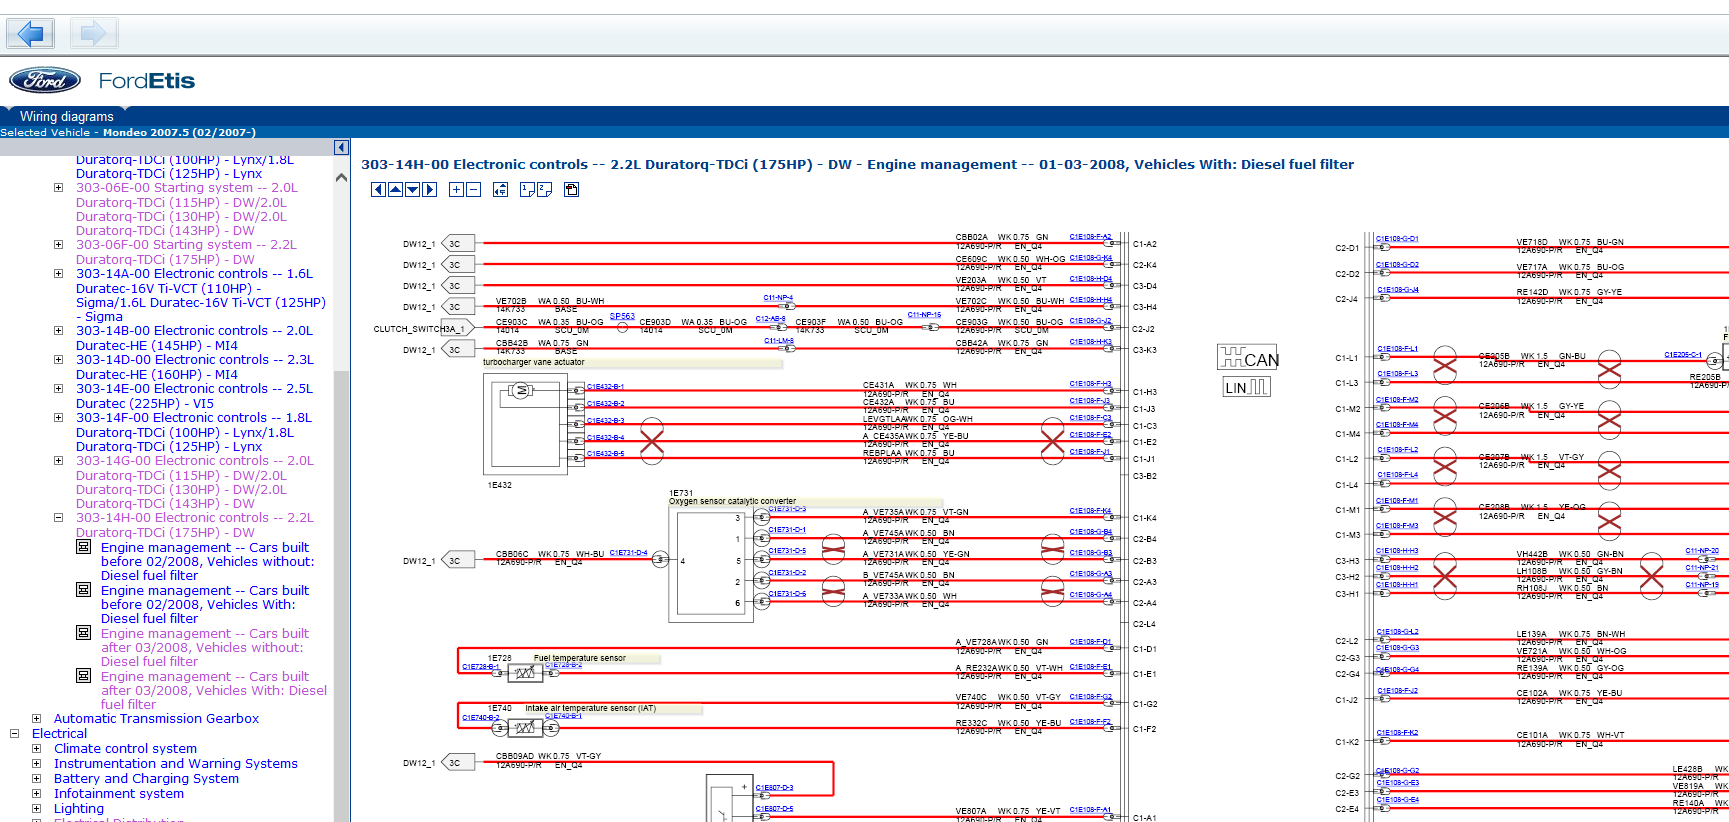This screenshot has width=1729, height=822.
Task: Open Battery and Charging System link
Action: [x=146, y=779]
